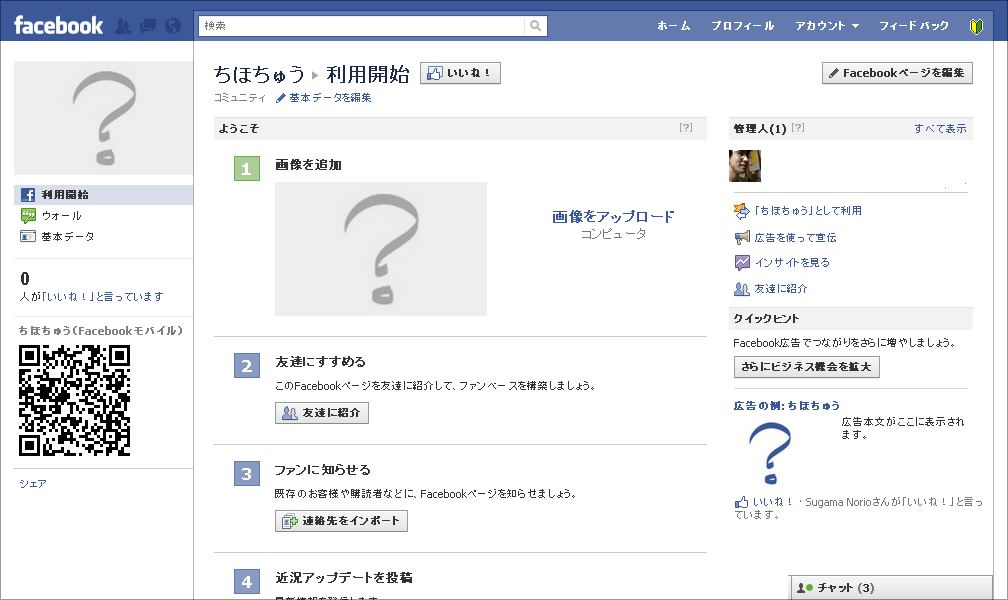Click the administrator profile photo

(745, 166)
